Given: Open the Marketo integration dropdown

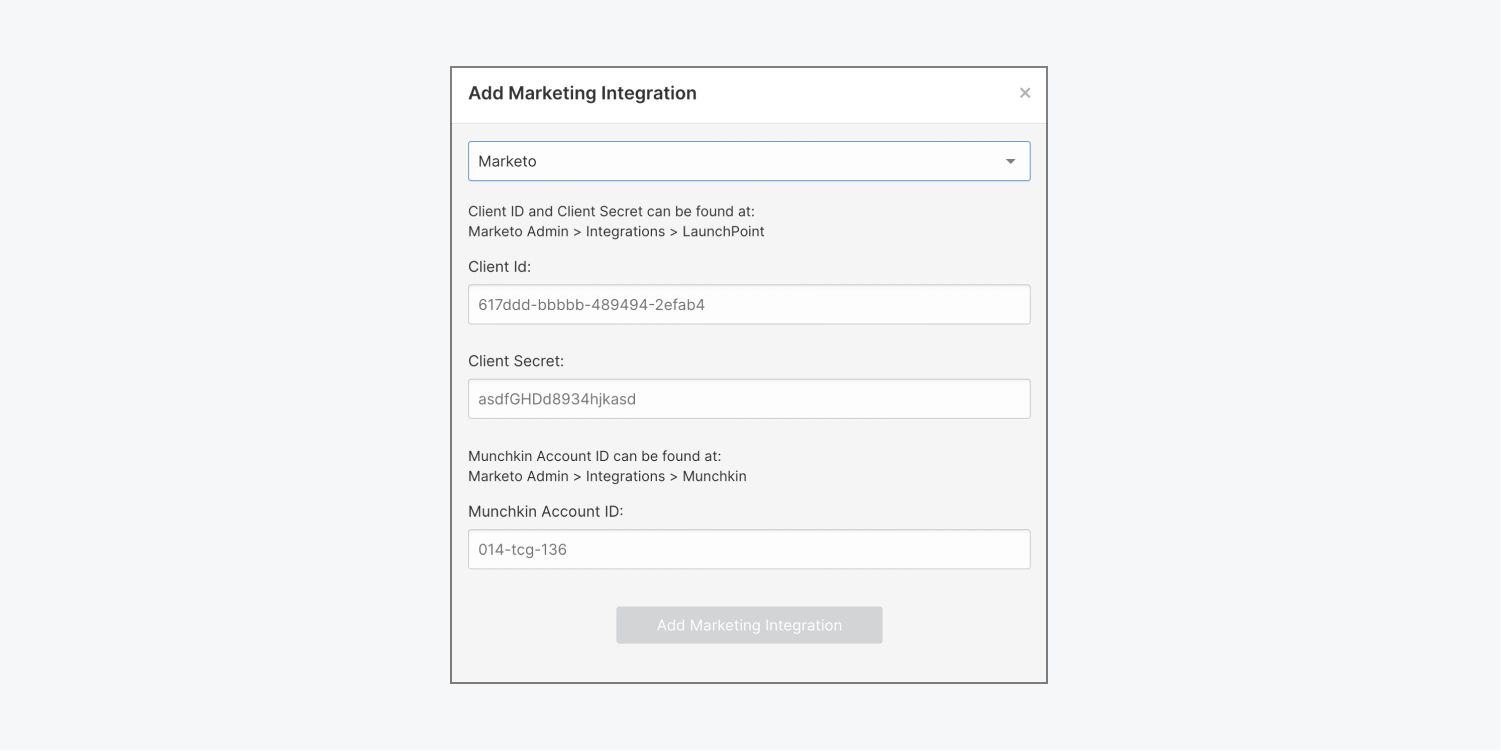Looking at the screenshot, I should point(749,161).
